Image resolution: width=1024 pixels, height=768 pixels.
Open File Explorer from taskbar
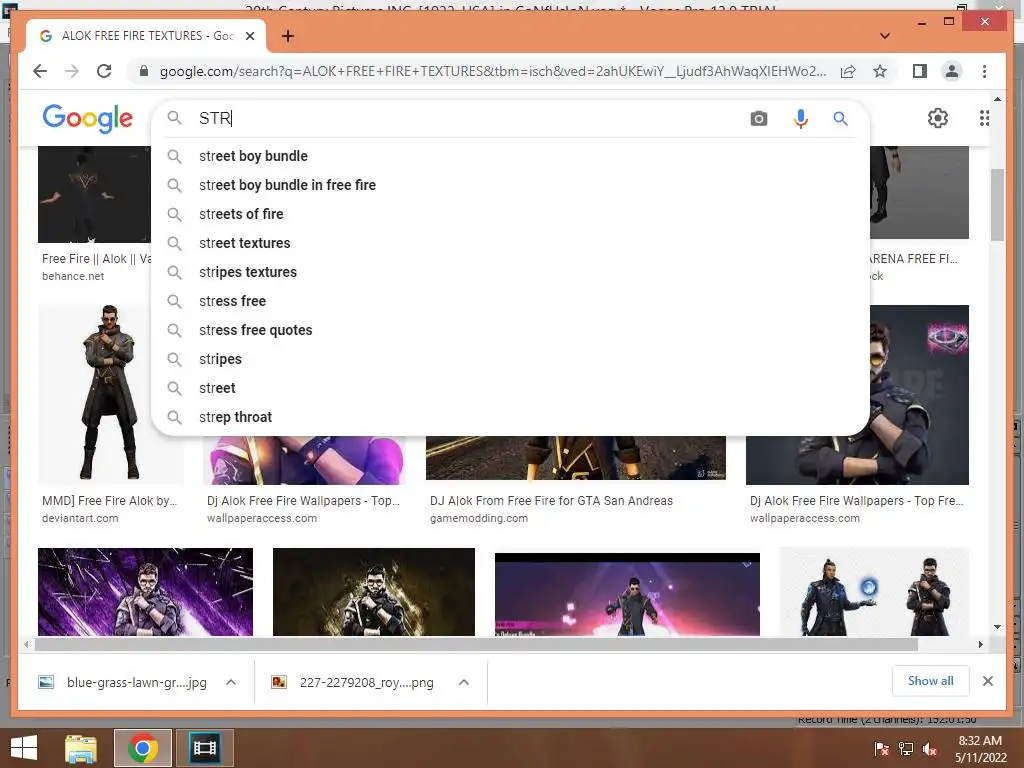[81, 748]
